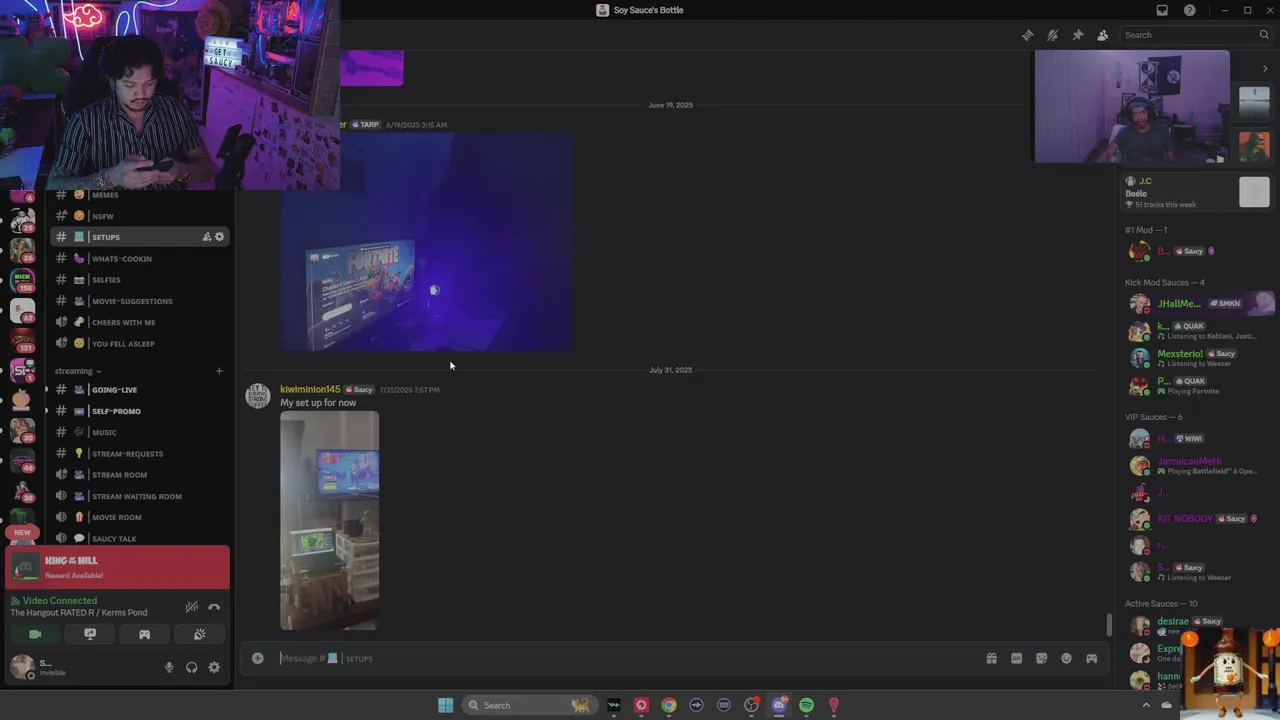The height and width of the screenshot is (720, 1280).
Task: Join the STREAM ROOM voice channel
Action: (x=140, y=475)
